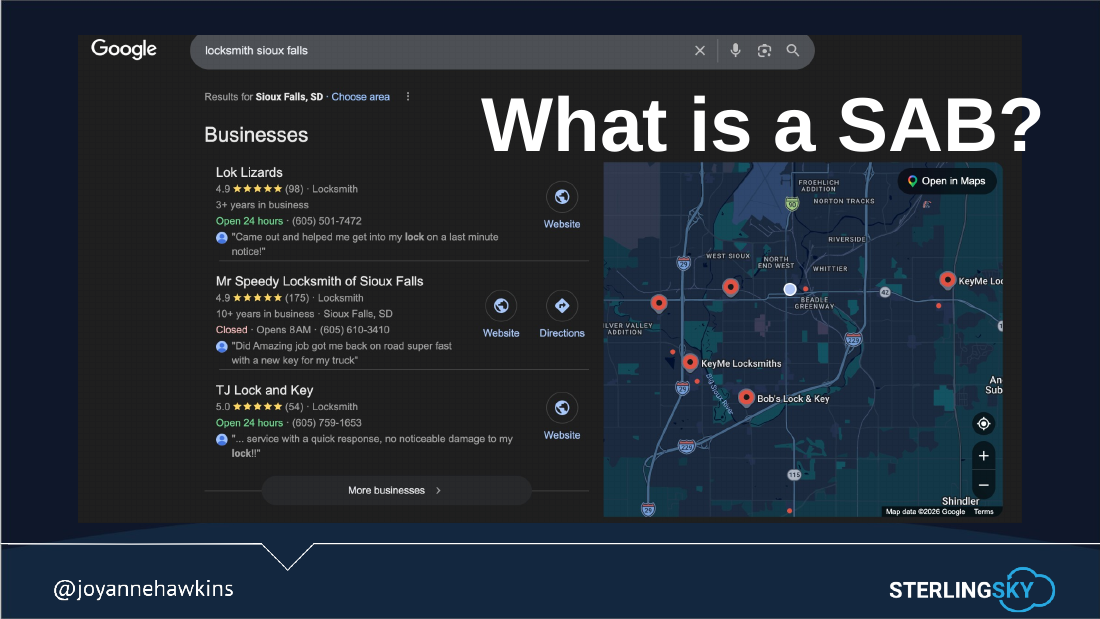Open Mr Speedy Locksmith of Sioux Falls listing

coord(319,281)
